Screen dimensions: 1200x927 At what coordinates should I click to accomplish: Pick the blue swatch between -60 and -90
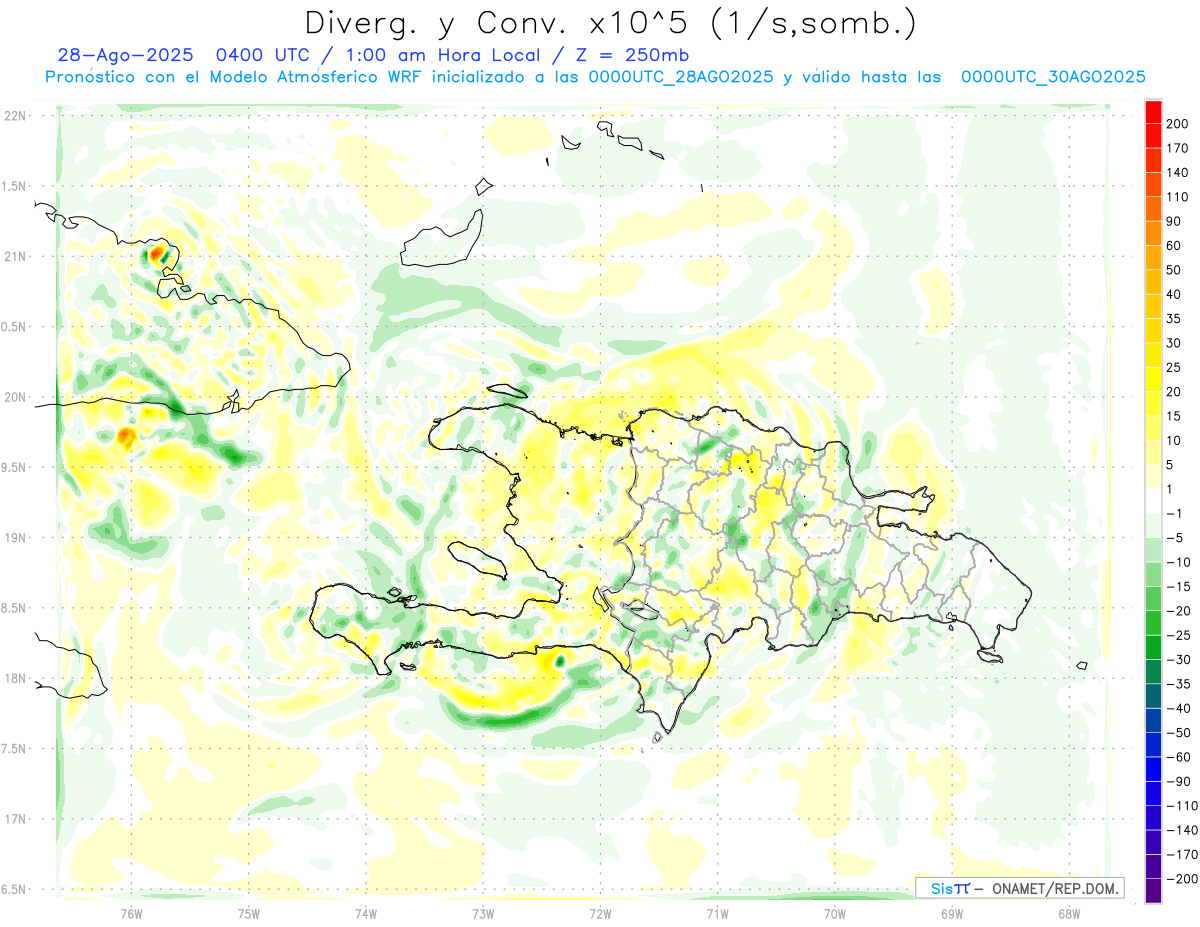[x=1153, y=769]
